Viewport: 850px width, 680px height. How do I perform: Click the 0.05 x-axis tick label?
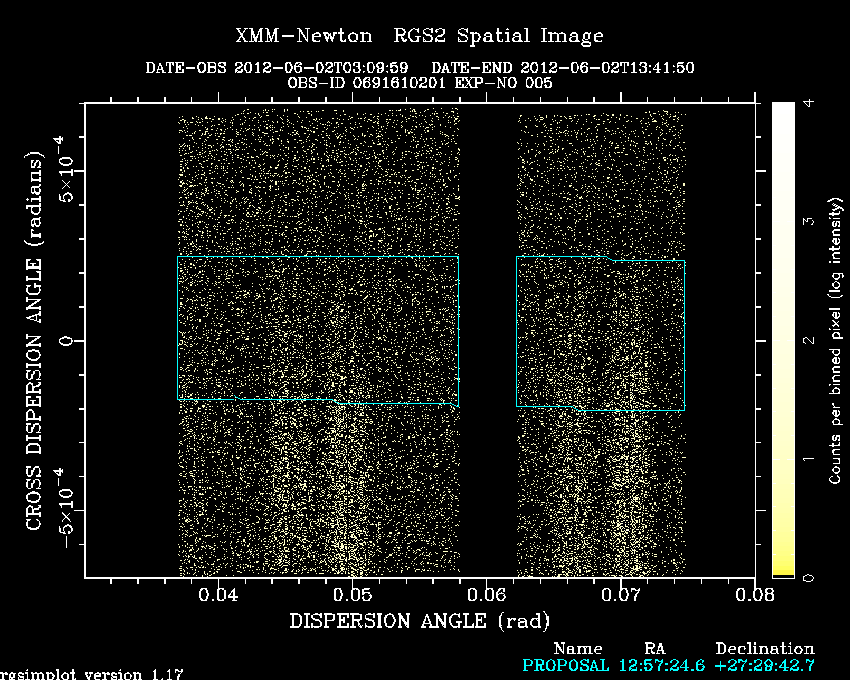click(x=352, y=595)
